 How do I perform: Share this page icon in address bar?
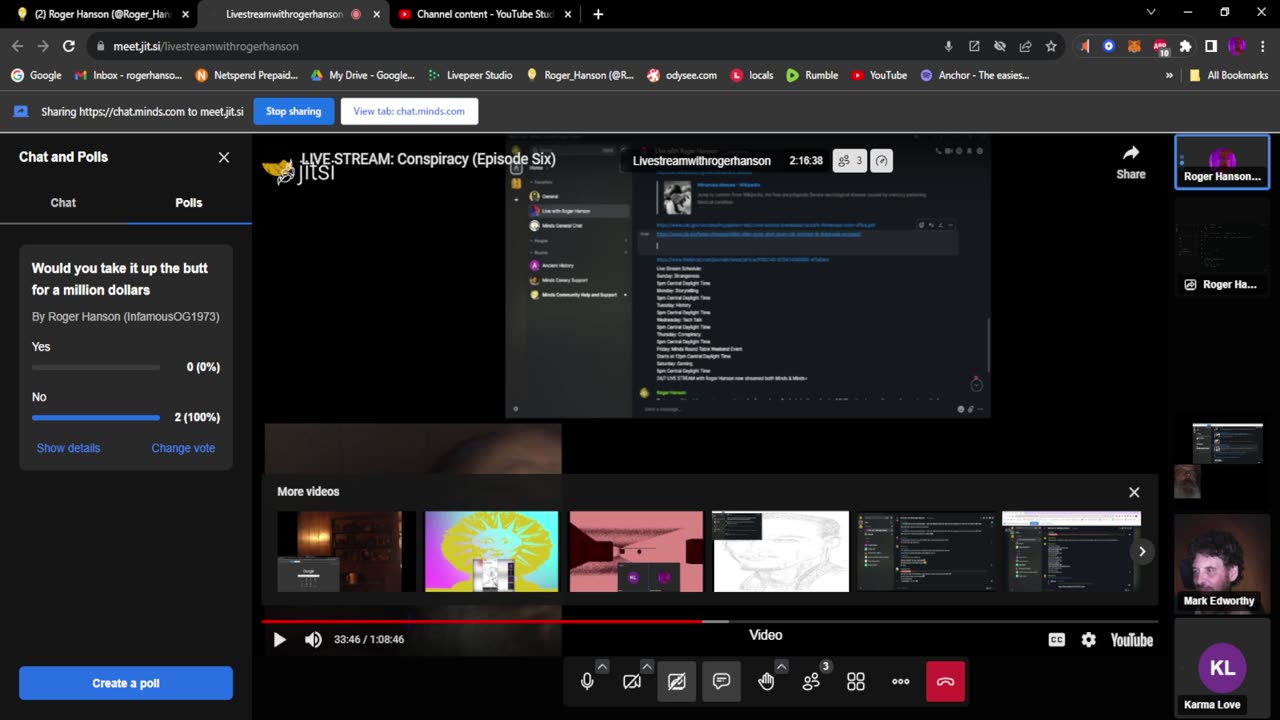click(1025, 46)
